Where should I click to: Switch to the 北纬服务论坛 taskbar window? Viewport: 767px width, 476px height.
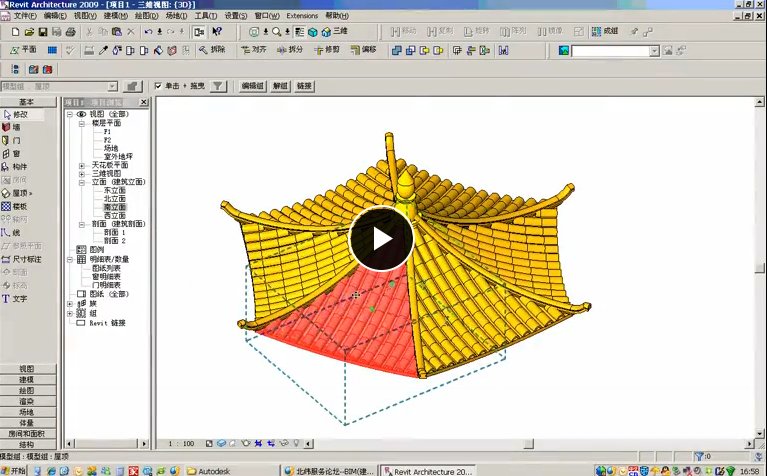tap(330, 471)
